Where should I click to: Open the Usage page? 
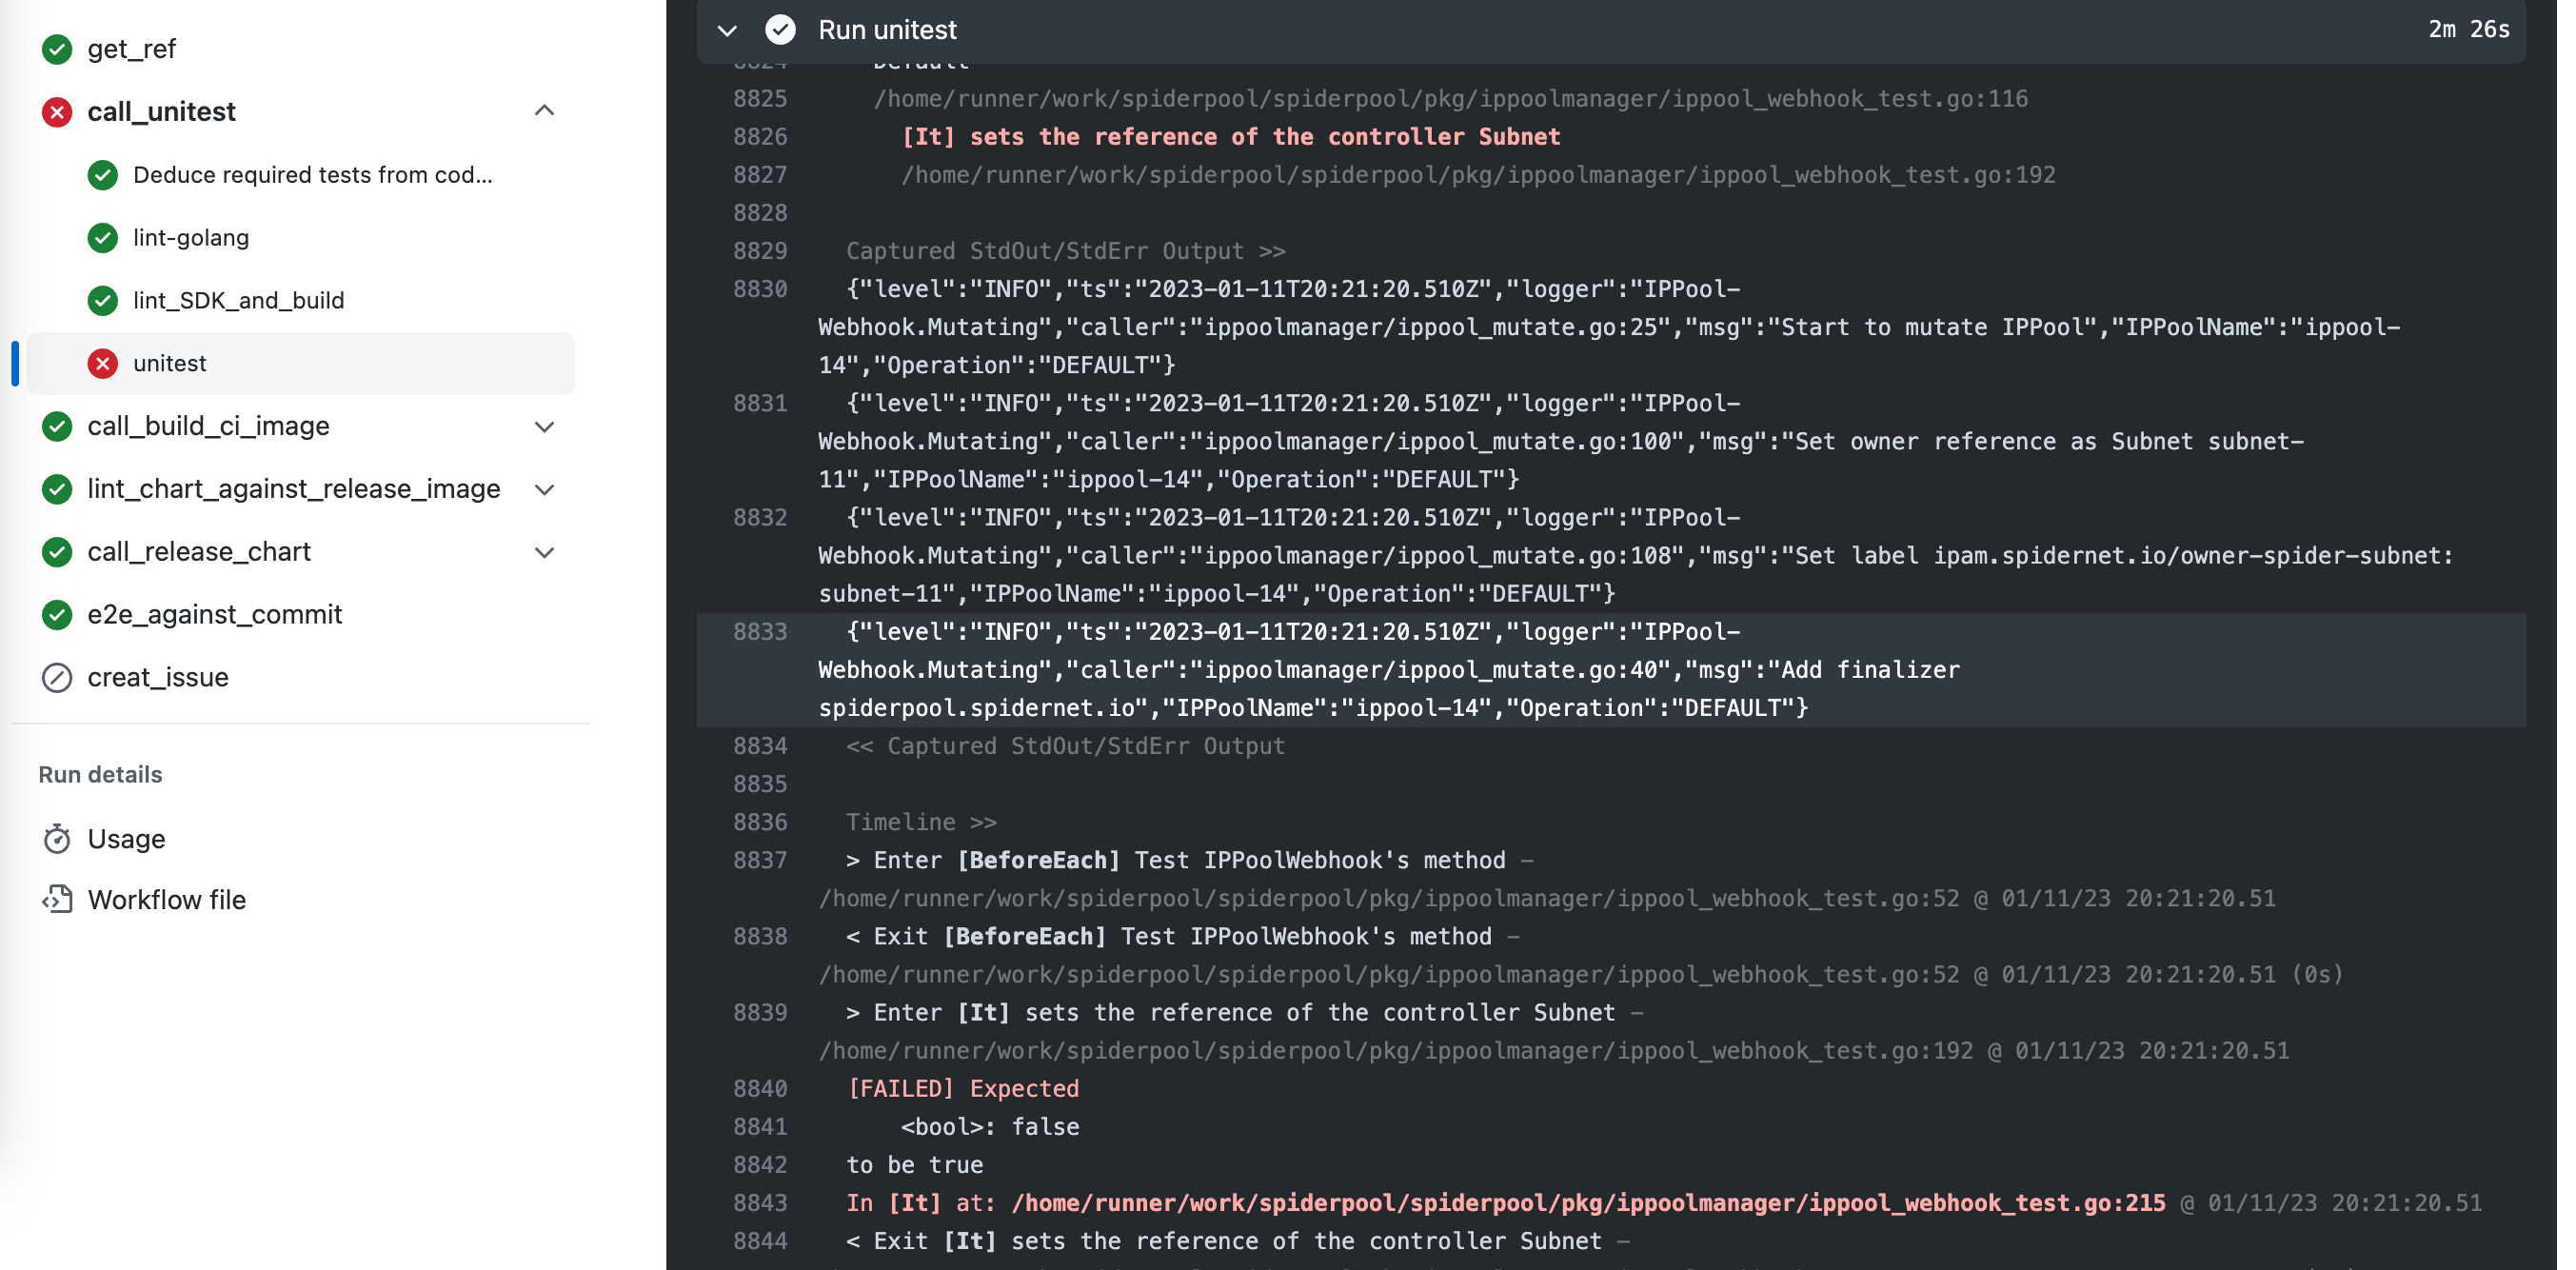click(127, 839)
